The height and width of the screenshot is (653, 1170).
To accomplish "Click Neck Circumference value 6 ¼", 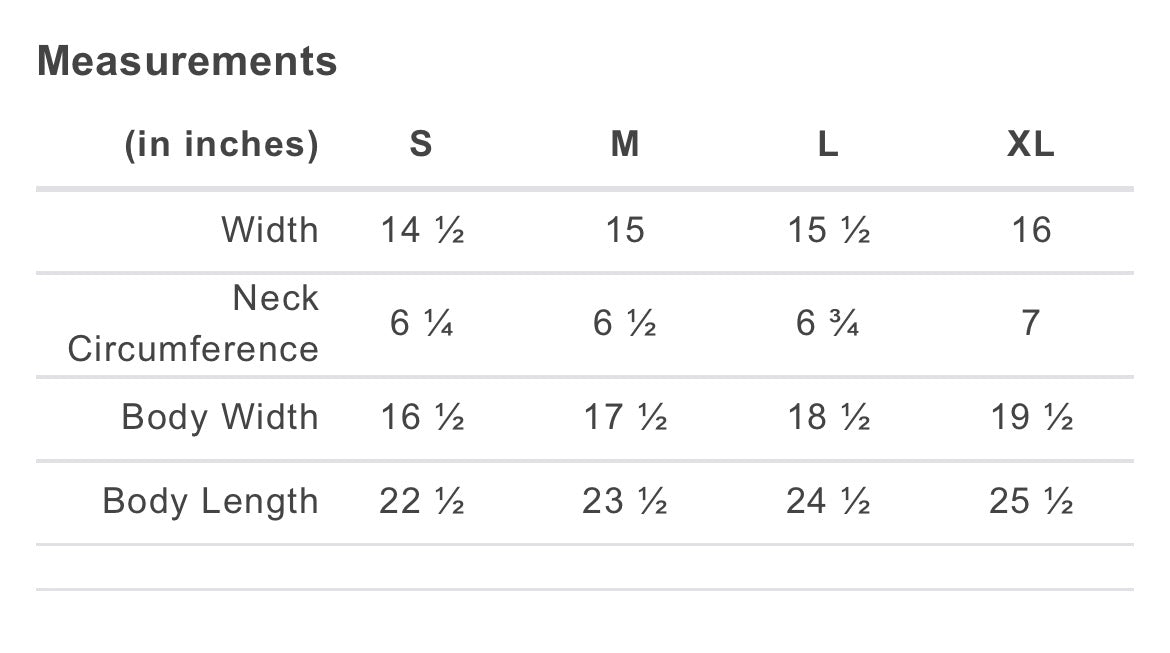I will (422, 324).
